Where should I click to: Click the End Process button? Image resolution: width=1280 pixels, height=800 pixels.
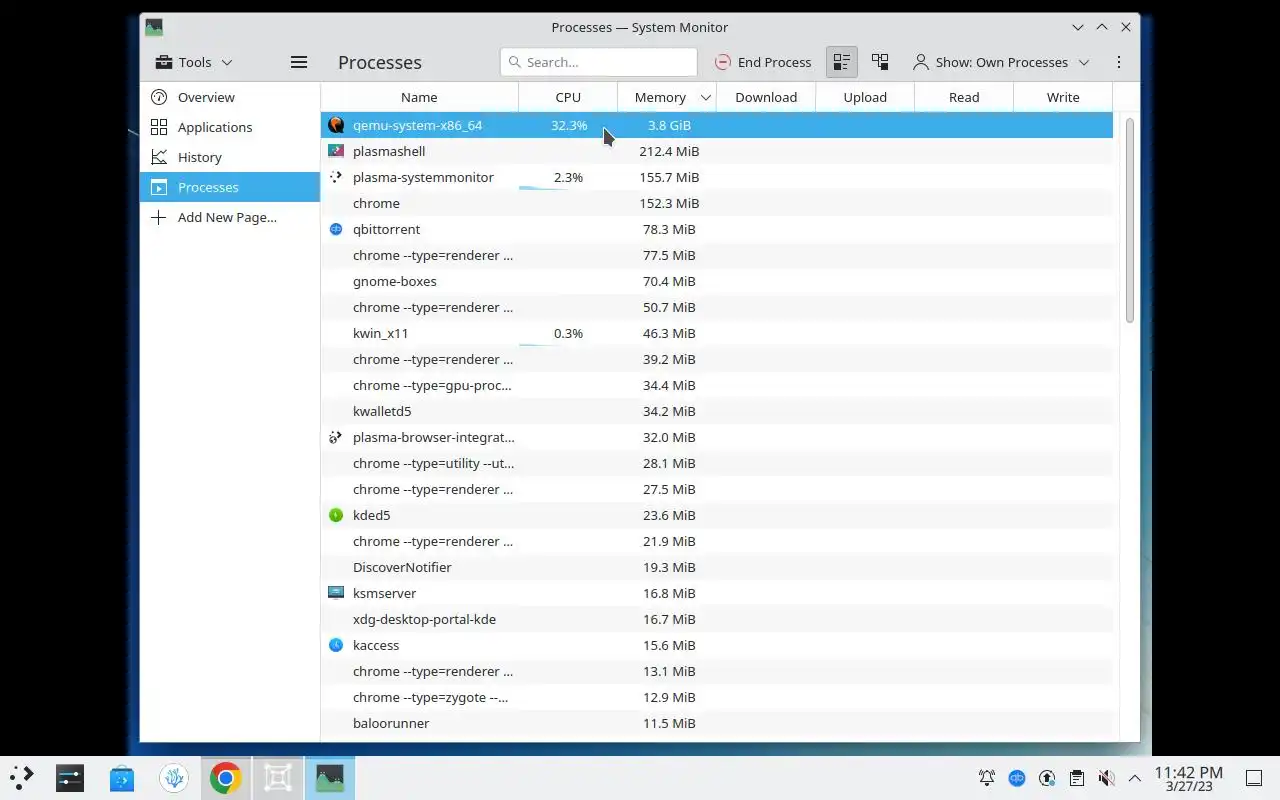pos(763,62)
